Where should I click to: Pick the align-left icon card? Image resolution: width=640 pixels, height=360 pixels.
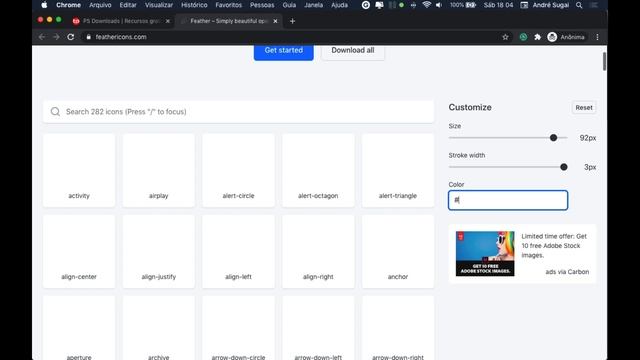pos(238,251)
